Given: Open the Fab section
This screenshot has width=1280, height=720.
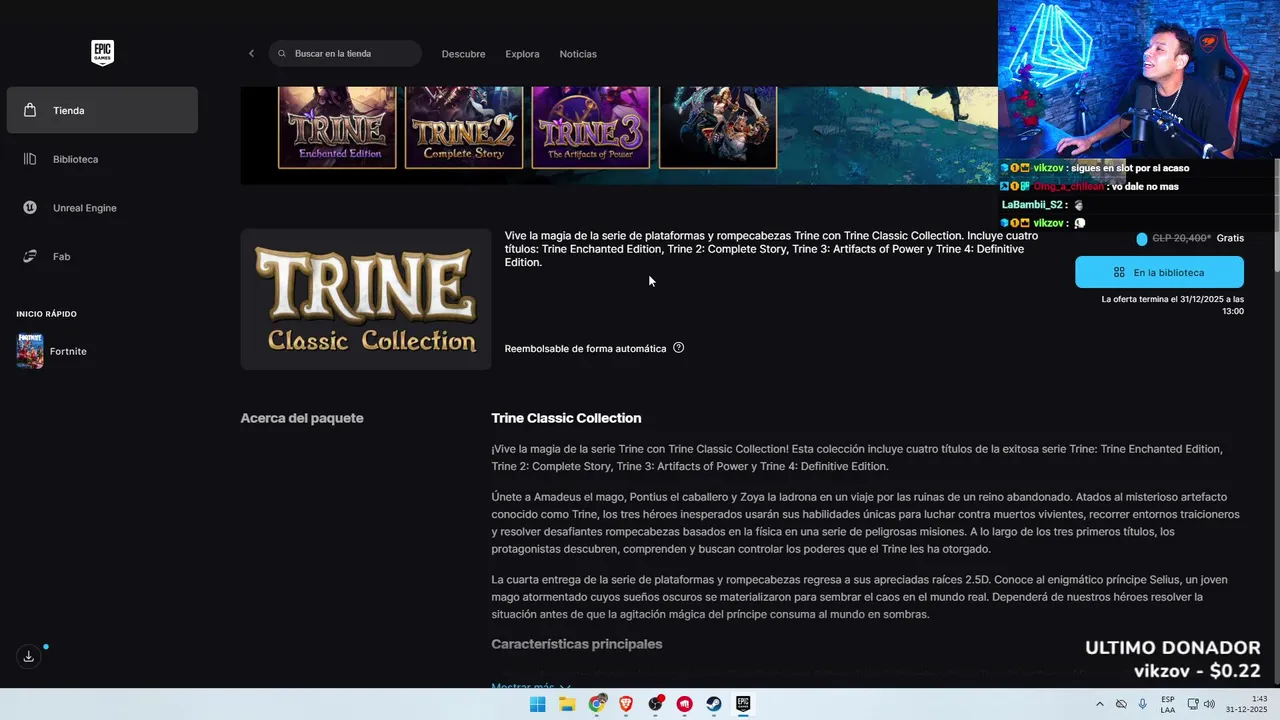Looking at the screenshot, I should click(102, 257).
